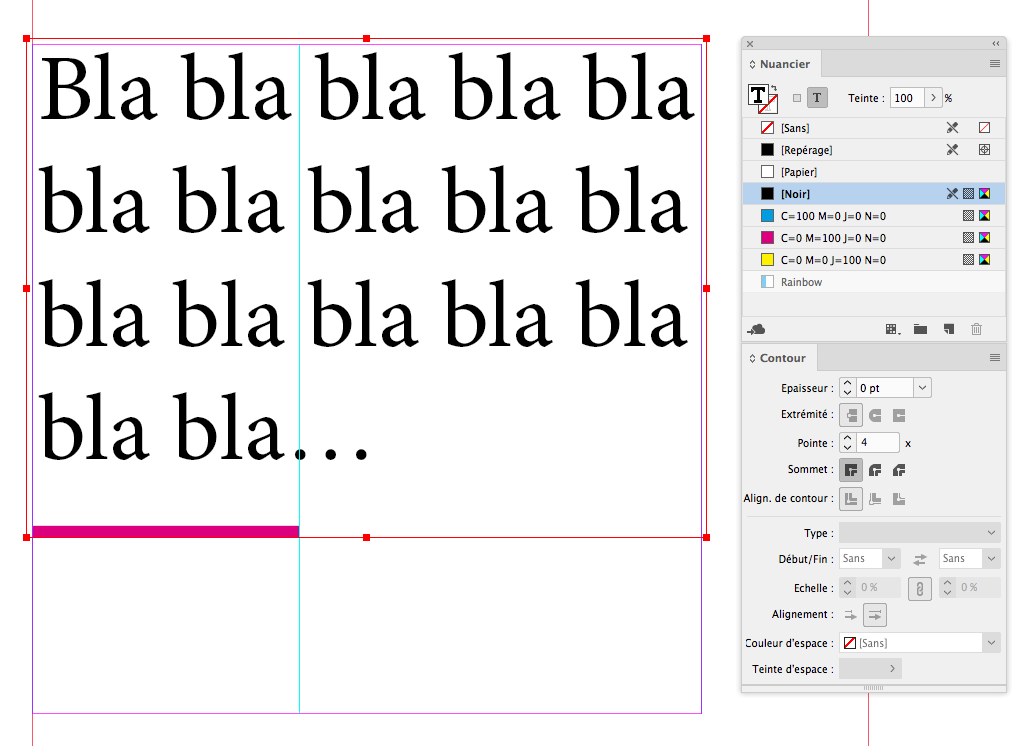Delete selected swatch via trash icon
1030x746 pixels.
[x=976, y=329]
